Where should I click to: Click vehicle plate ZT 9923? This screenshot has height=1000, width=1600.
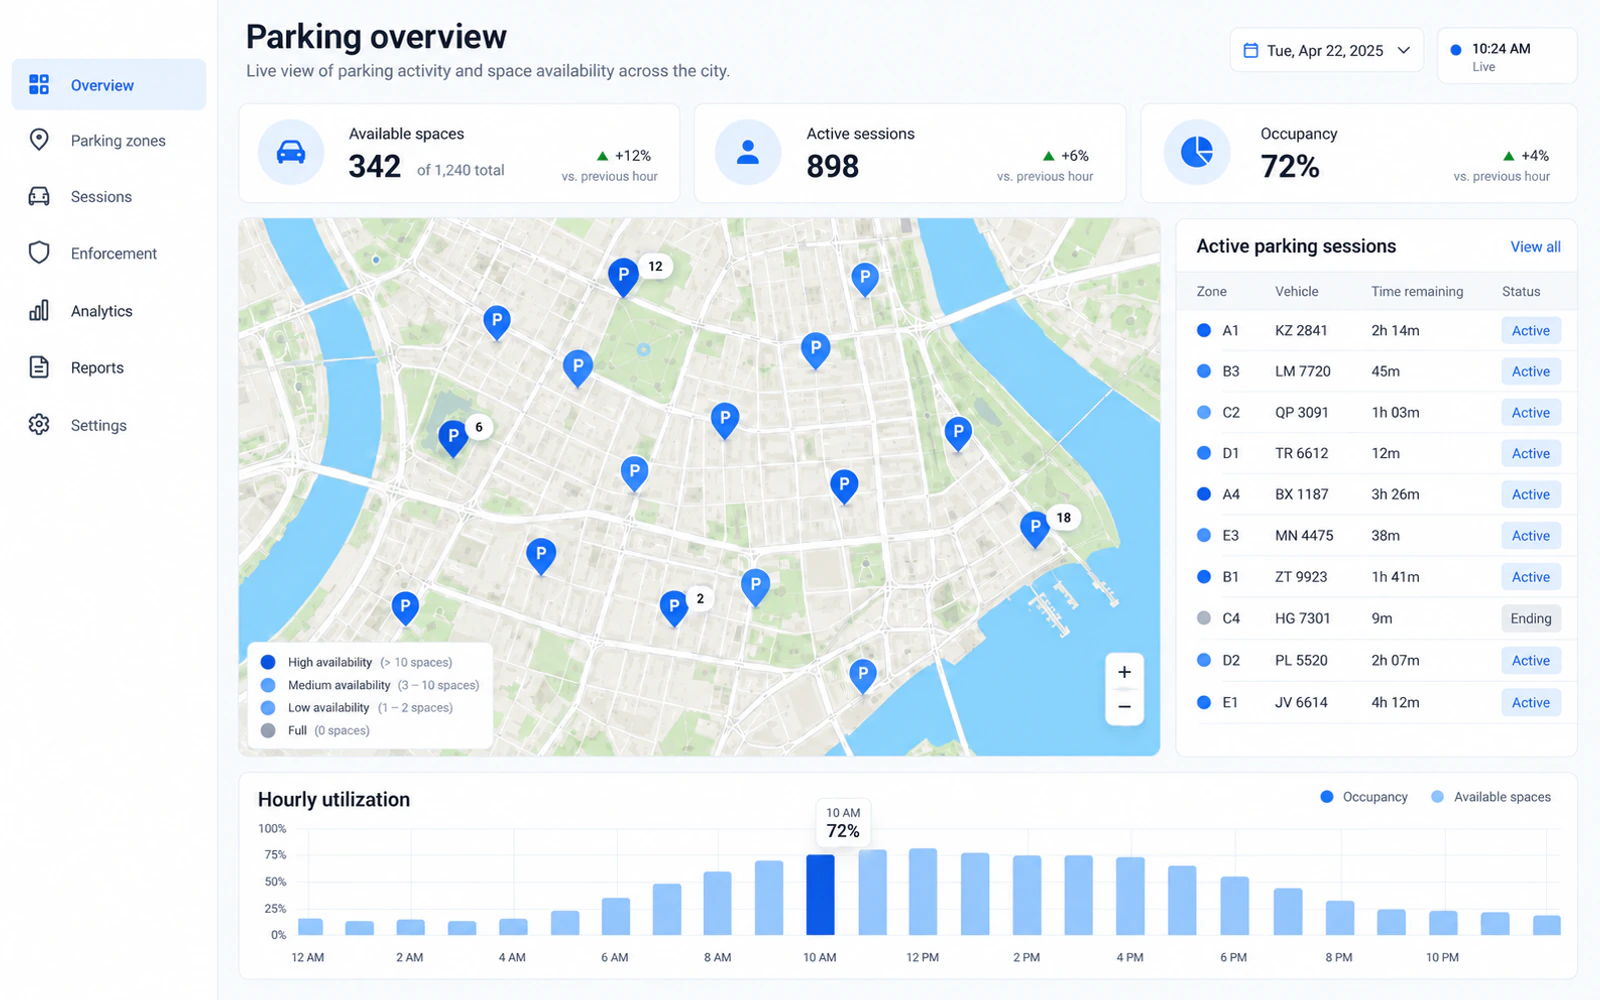click(1301, 577)
